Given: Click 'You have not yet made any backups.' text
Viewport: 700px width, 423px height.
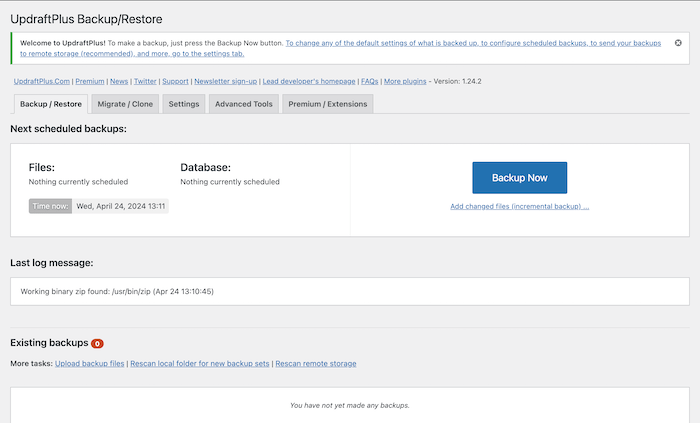Looking at the screenshot, I should pyautogui.click(x=350, y=405).
